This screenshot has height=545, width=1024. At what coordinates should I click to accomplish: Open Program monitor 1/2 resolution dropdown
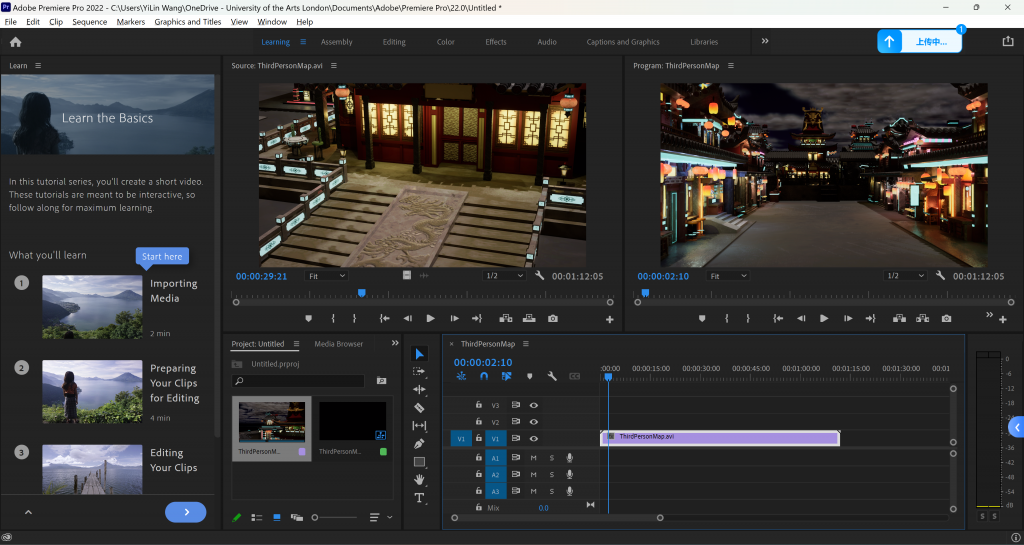pos(905,276)
